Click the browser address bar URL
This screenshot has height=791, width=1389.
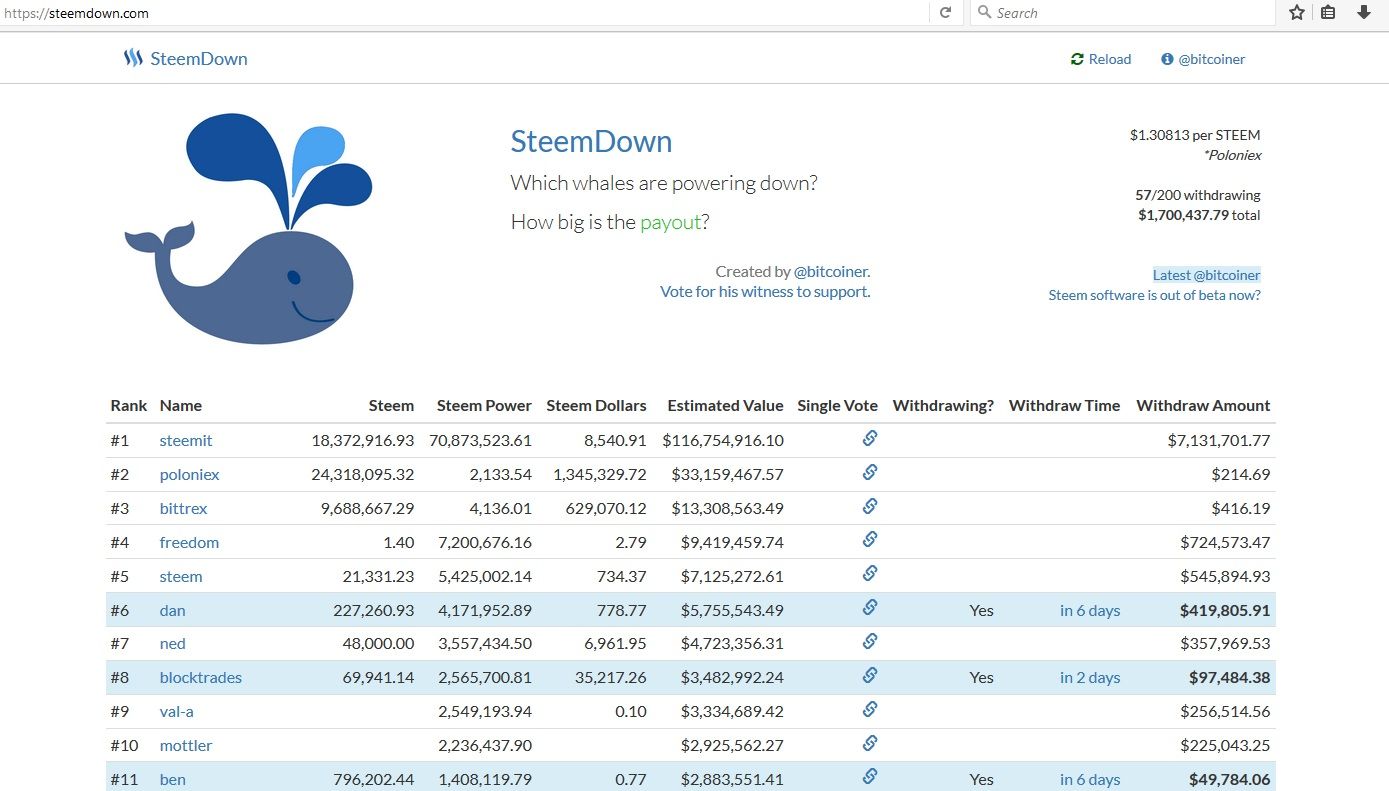pos(75,13)
